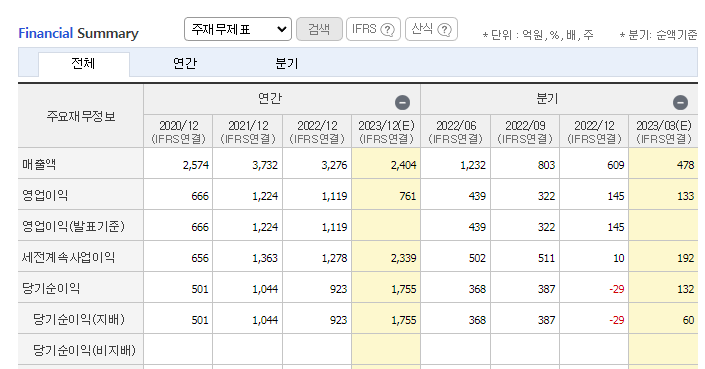Select the 세전계속사업이익 row label
This screenshot has width=705, height=369.
(x=68, y=258)
